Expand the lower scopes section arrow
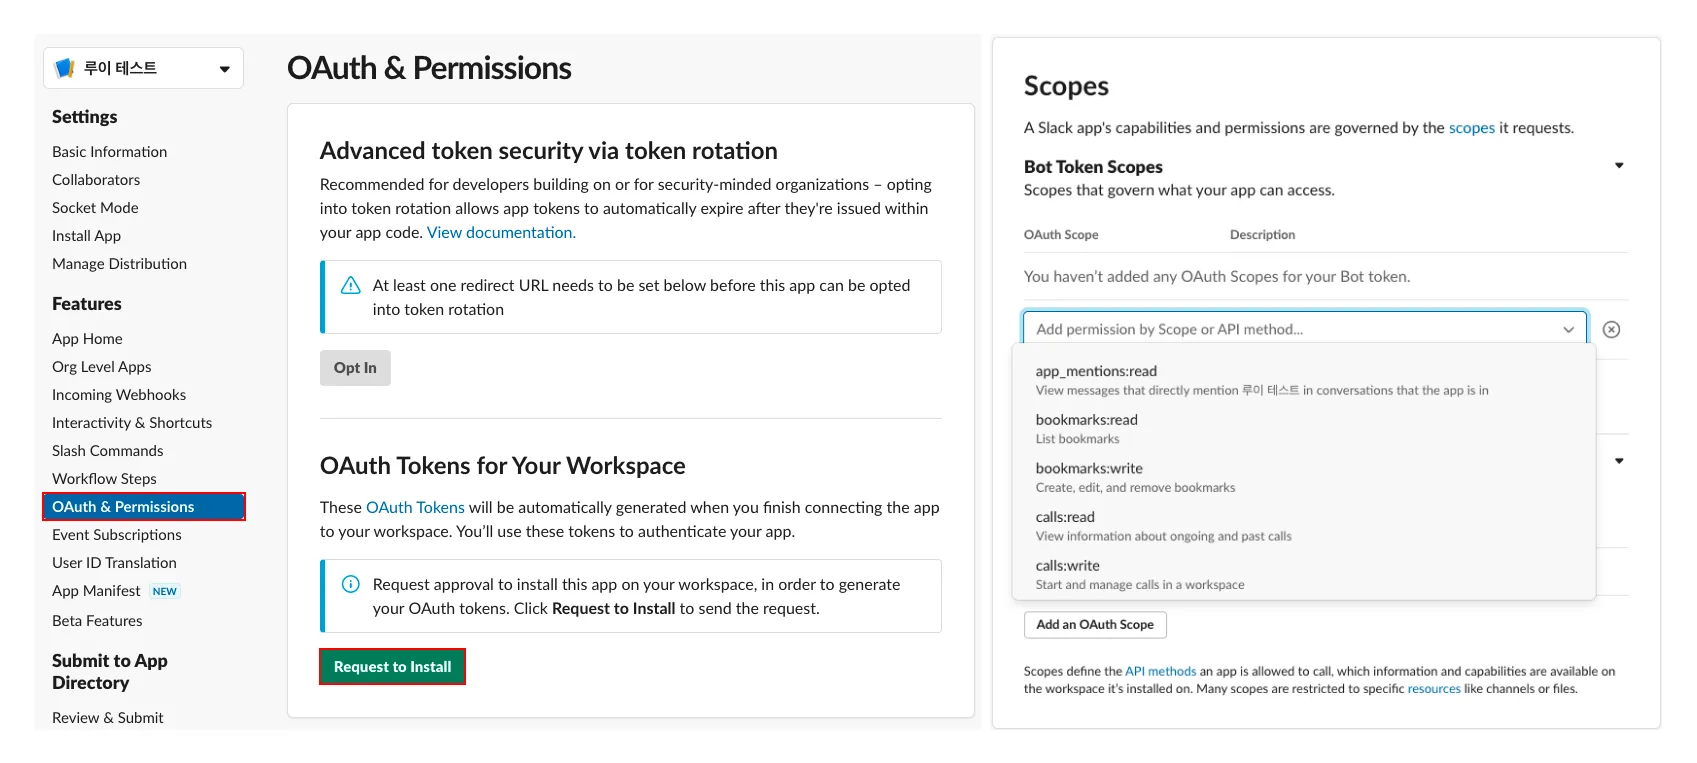This screenshot has height=763, width=1697. (1619, 461)
